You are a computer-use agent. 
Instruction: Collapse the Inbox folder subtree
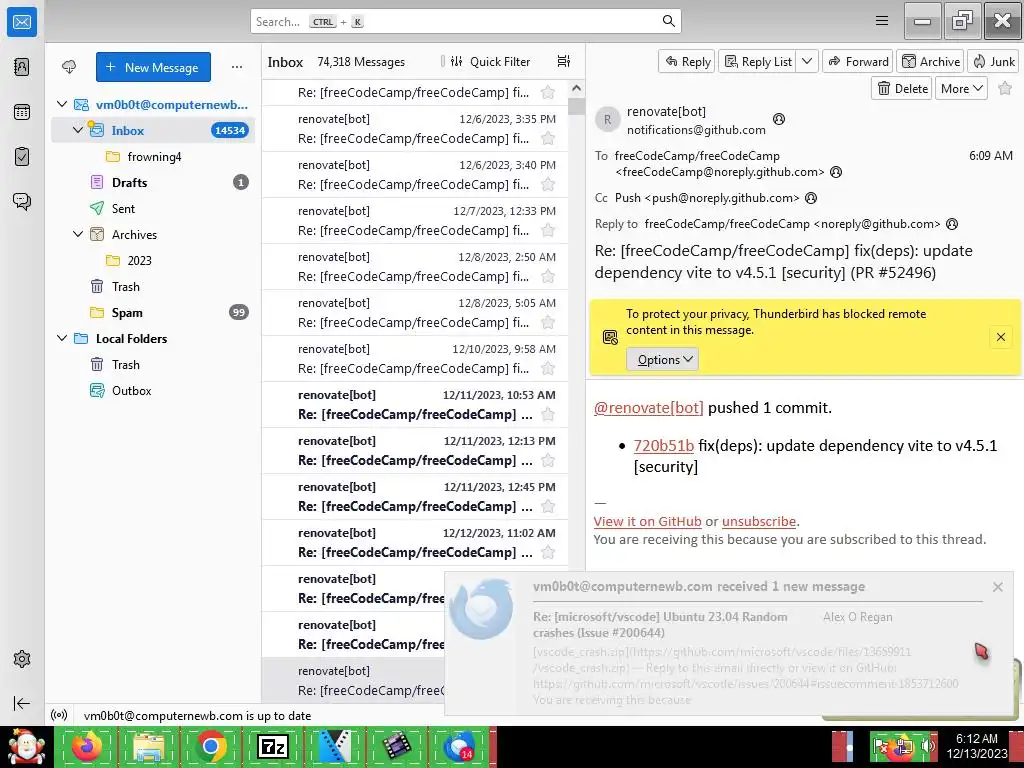[78, 130]
